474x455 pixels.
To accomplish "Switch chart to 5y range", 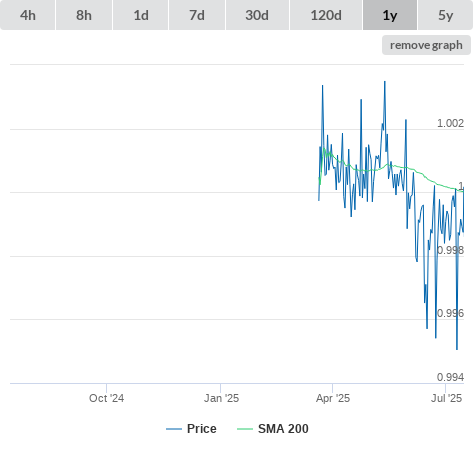I will click(446, 15).
